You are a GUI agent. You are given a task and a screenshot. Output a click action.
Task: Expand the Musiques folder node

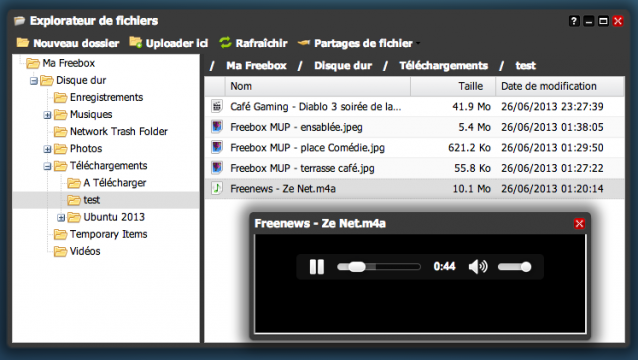point(47,115)
